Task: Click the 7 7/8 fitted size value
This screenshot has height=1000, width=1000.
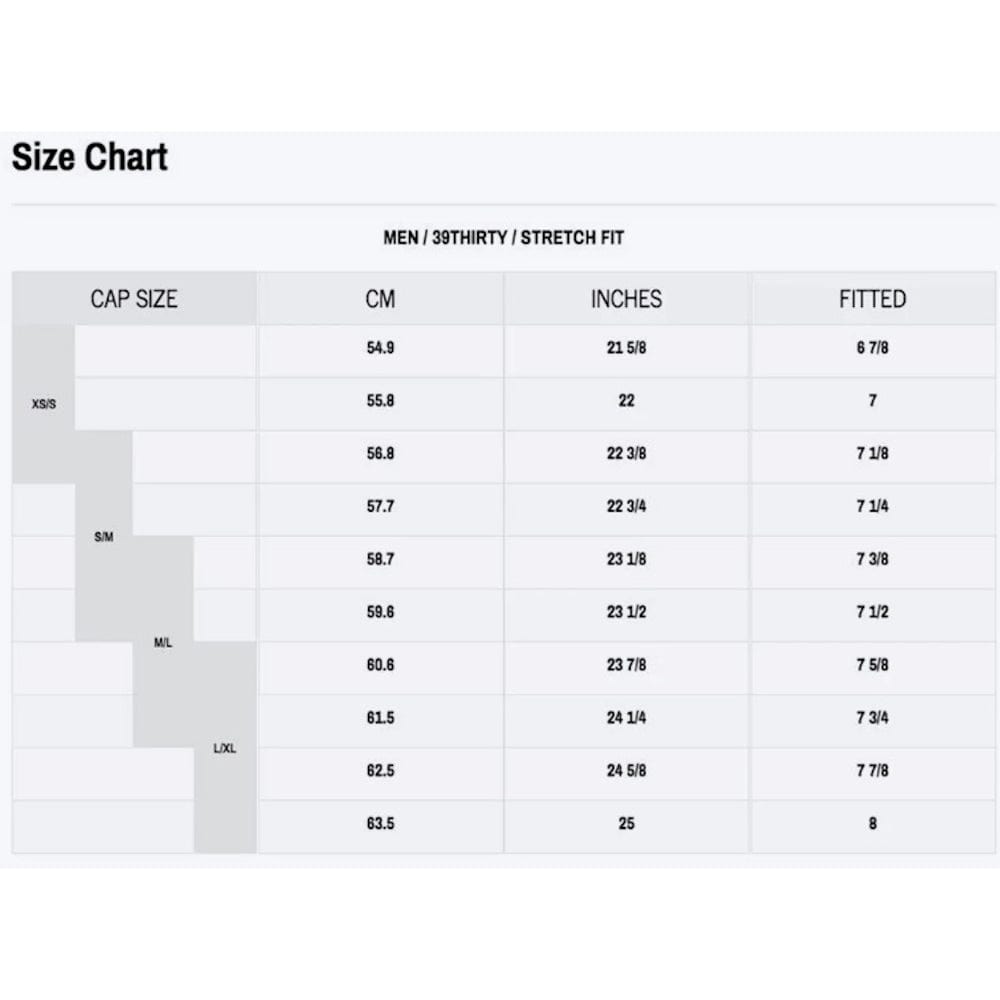Action: click(872, 771)
